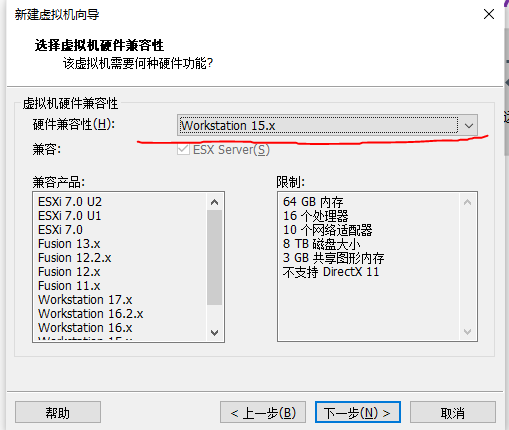Select Workstation 17.x in the products list
This screenshot has height=430, width=509.
point(85,300)
